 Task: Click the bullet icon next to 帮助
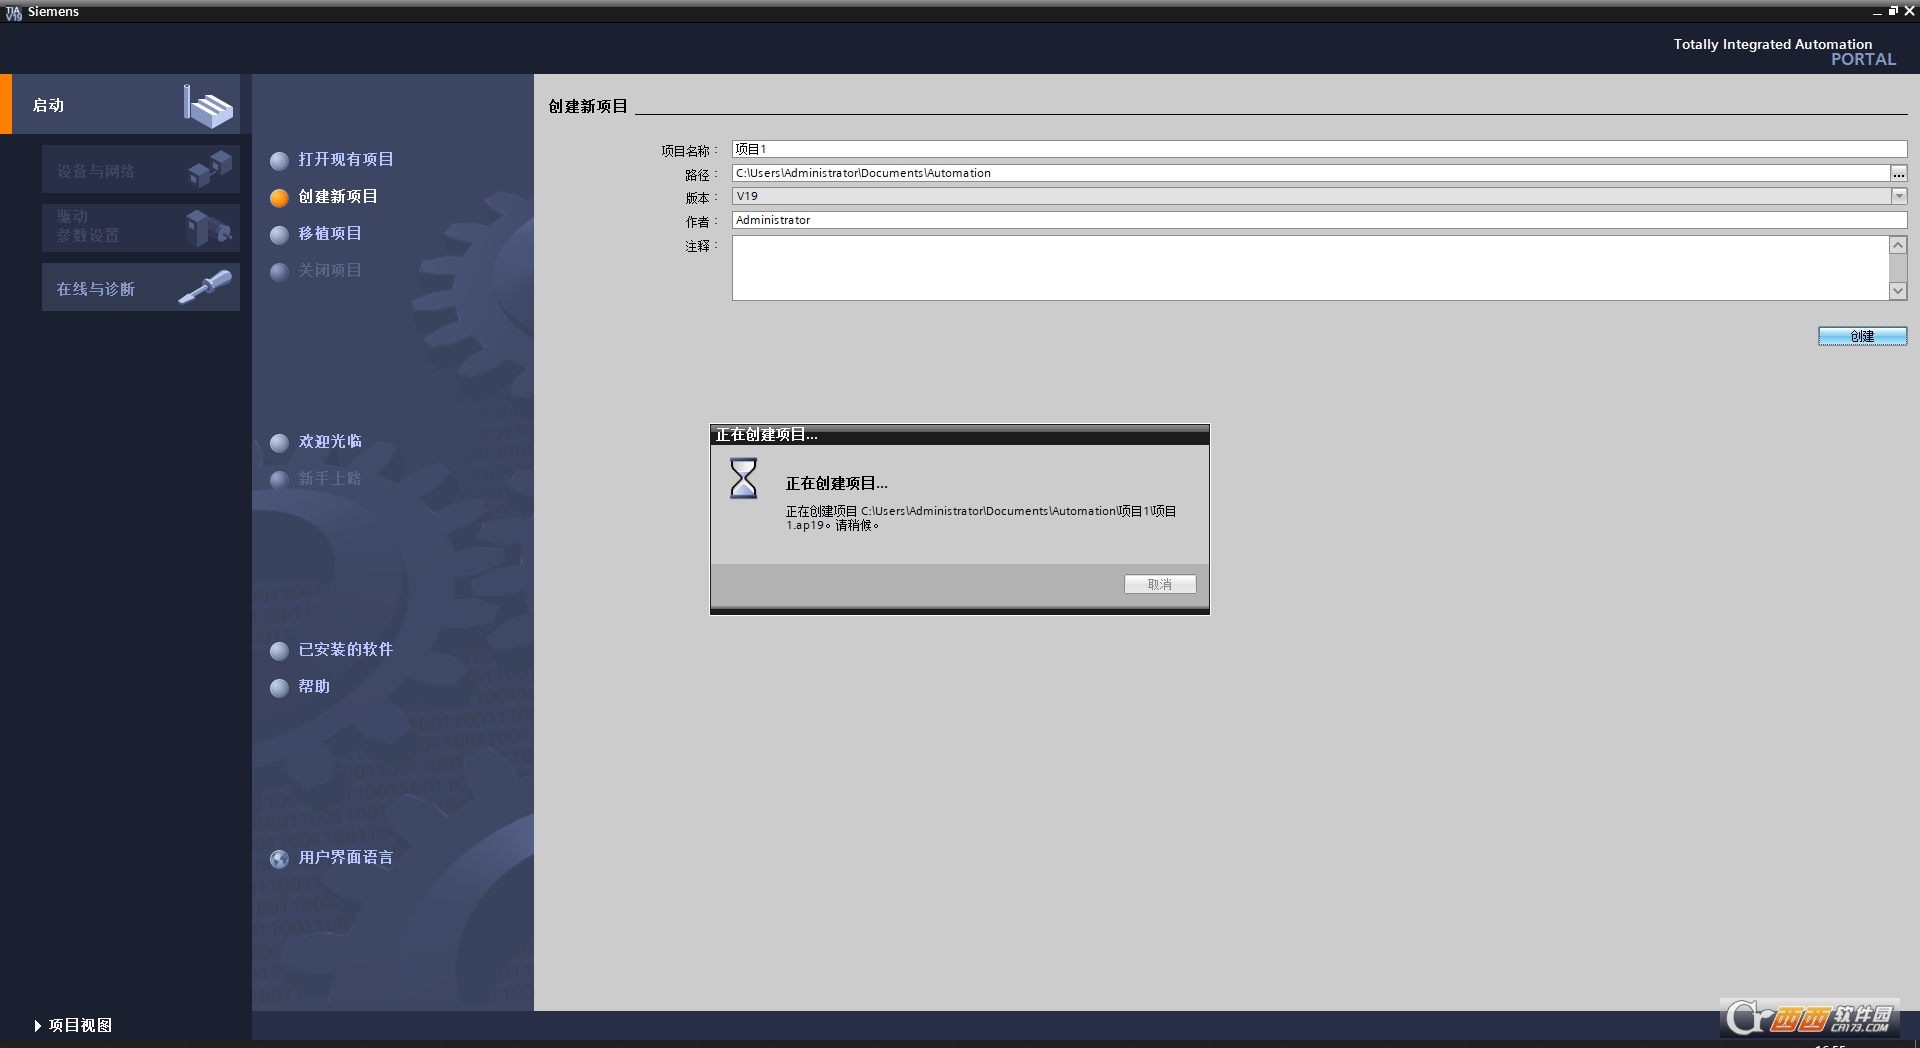[279, 687]
